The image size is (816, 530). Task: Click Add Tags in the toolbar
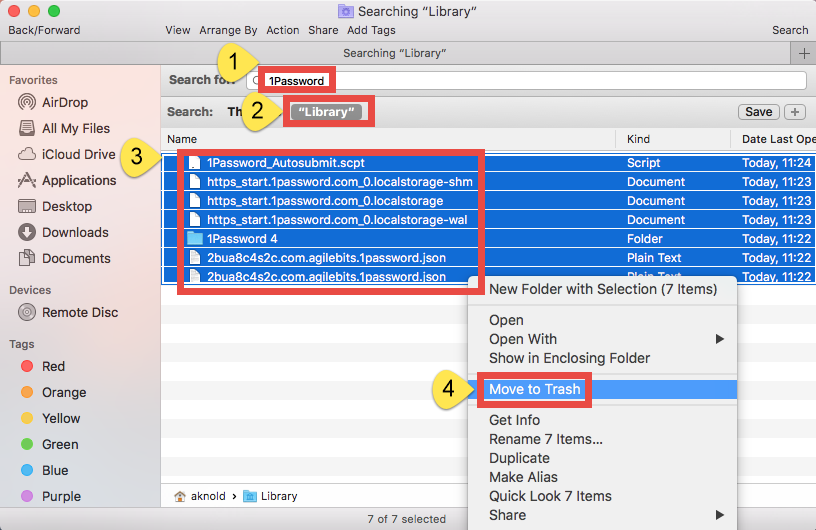[371, 30]
